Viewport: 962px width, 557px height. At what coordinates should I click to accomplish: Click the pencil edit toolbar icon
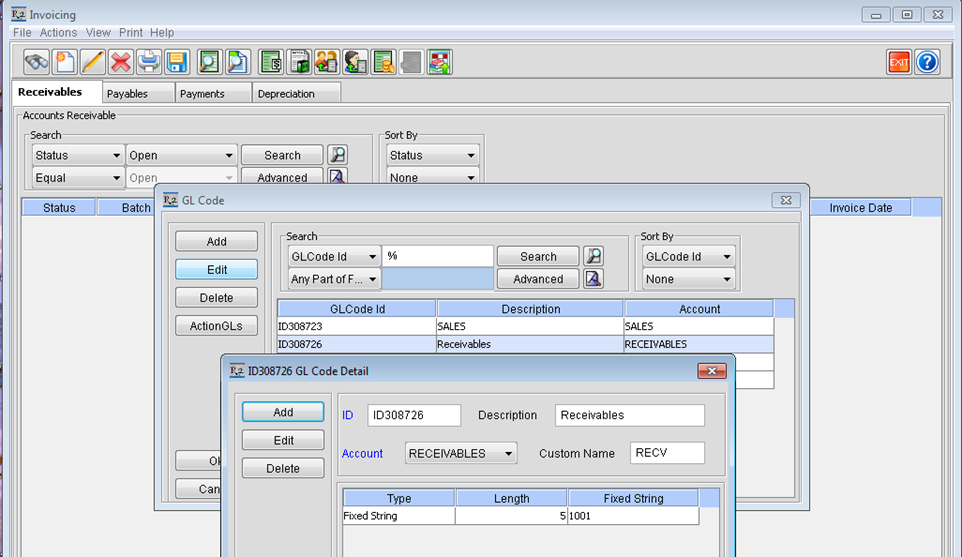tap(93, 62)
